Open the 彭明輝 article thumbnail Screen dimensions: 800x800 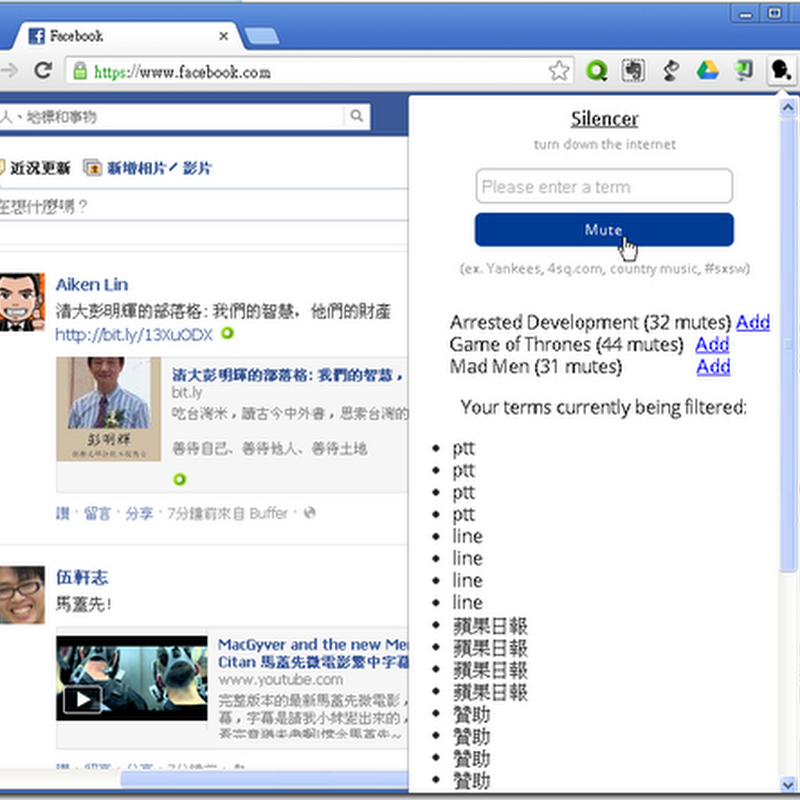(109, 409)
